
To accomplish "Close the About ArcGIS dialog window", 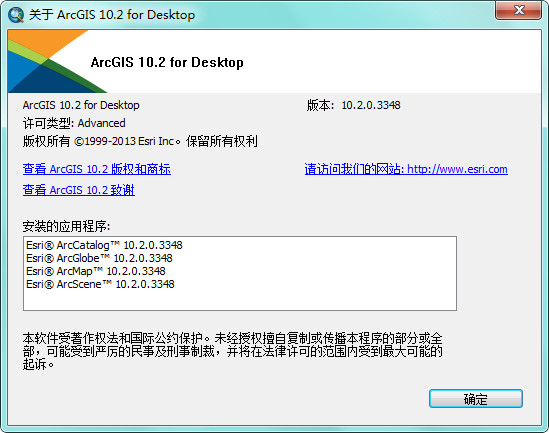I will [518, 11].
